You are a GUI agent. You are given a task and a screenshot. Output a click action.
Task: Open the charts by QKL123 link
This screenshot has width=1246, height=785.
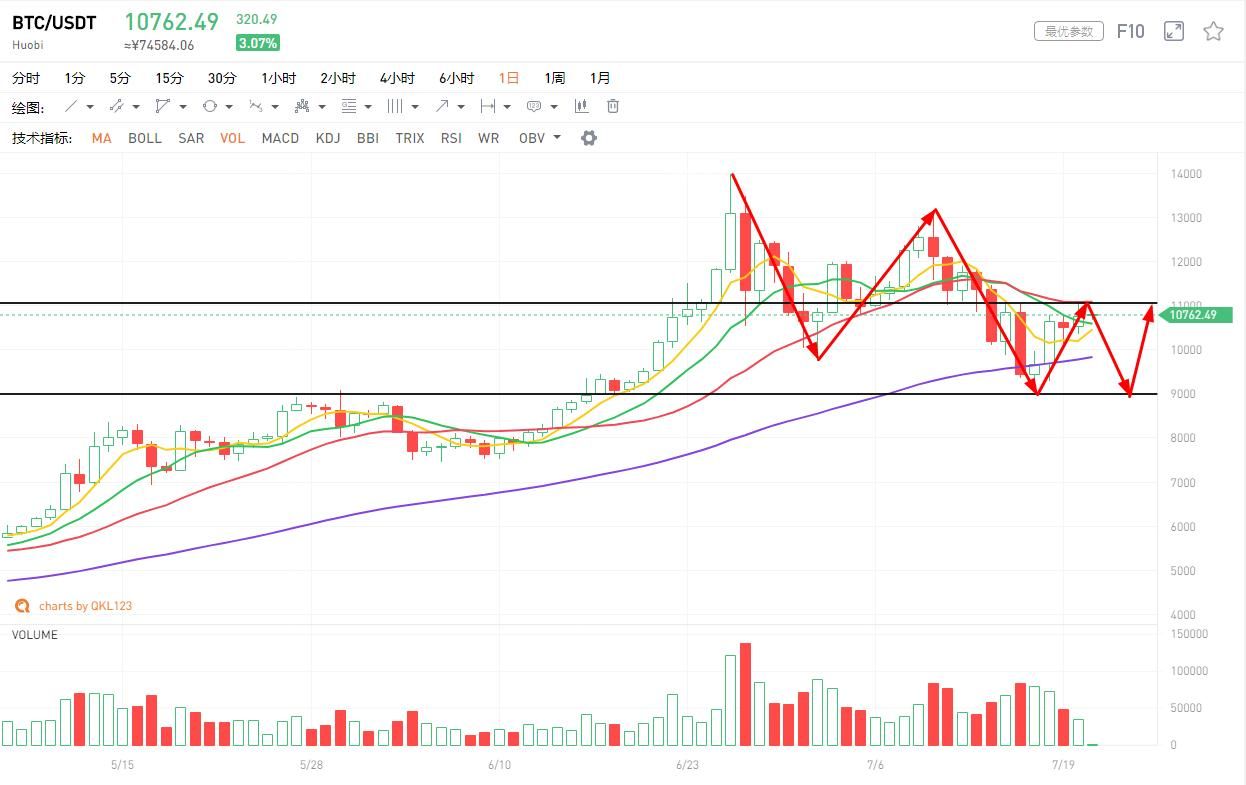pos(85,606)
